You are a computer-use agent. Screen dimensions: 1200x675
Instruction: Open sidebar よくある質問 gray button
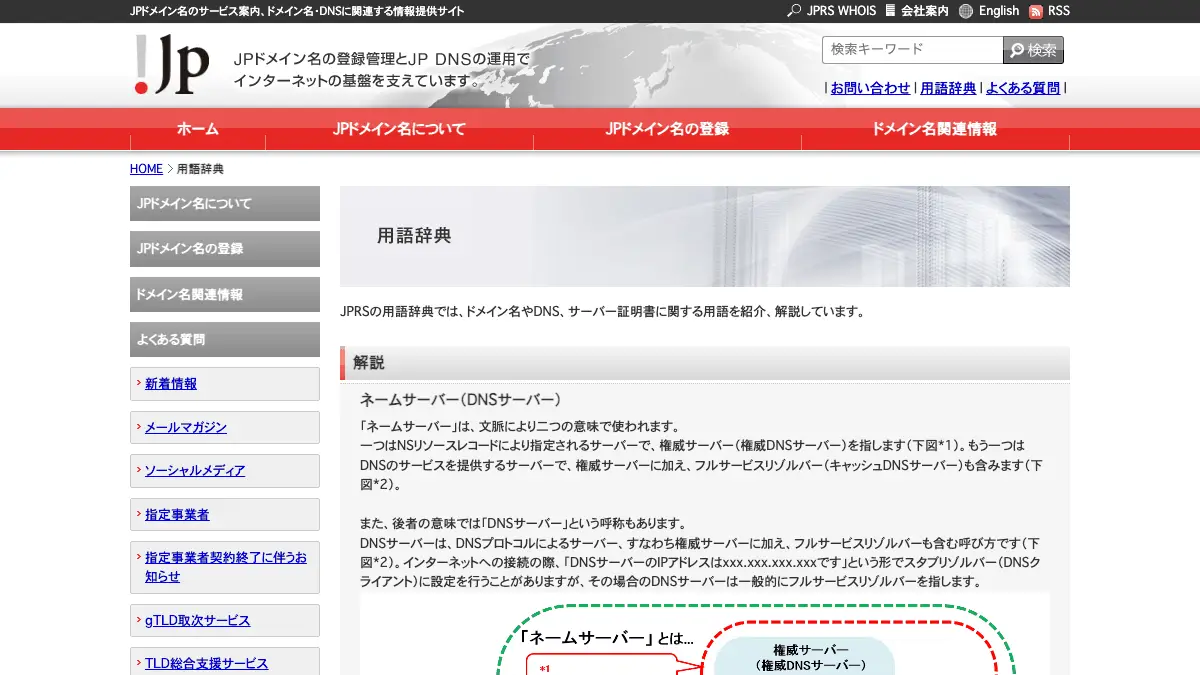click(x=225, y=339)
